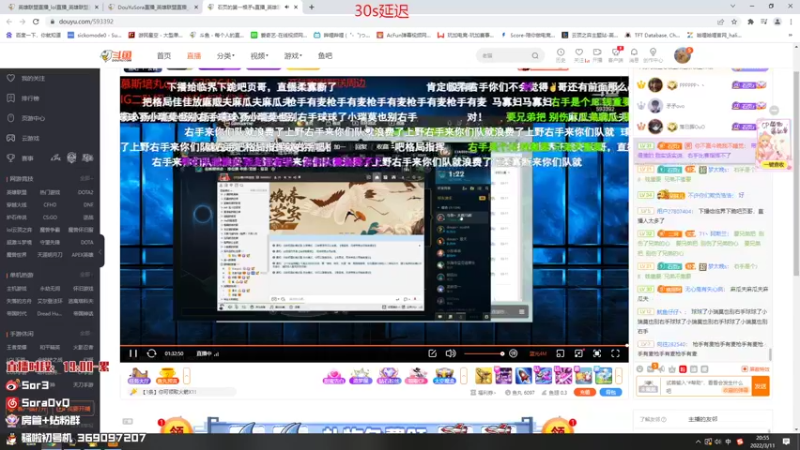
Task: Click the orange 充值 recharge button
Action: [x=585, y=392]
